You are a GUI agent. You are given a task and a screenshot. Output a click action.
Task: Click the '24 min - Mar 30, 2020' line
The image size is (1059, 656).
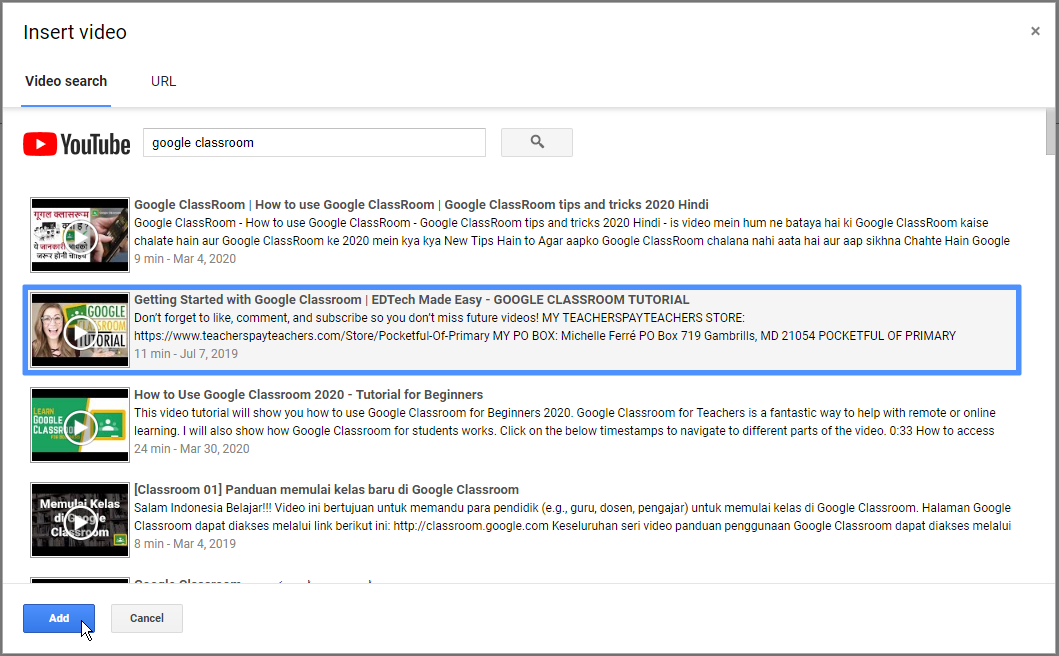(192, 449)
